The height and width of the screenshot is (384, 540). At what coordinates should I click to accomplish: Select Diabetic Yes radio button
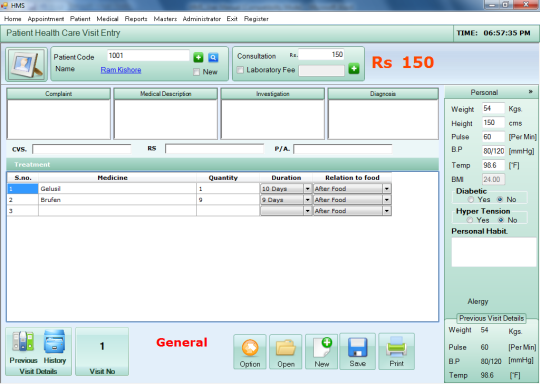pyautogui.click(x=470, y=199)
